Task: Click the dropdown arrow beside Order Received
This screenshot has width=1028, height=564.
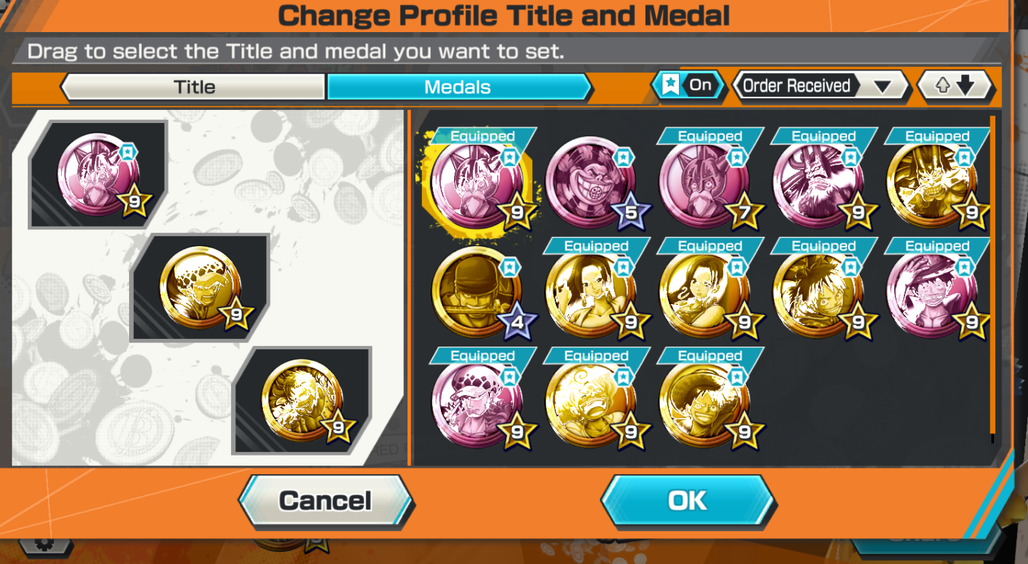Action: (882, 87)
